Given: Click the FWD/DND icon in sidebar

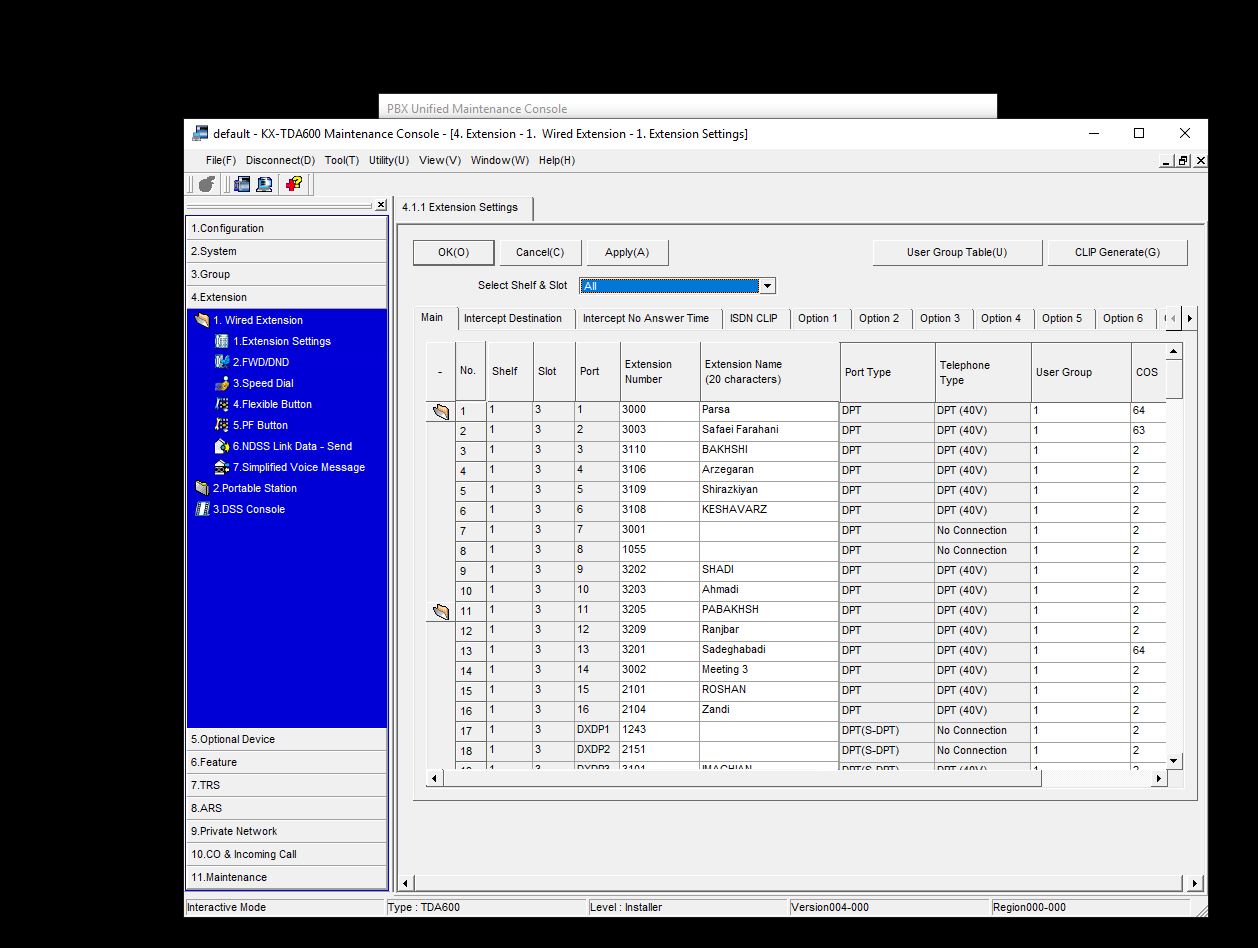Looking at the screenshot, I should pyautogui.click(x=222, y=362).
